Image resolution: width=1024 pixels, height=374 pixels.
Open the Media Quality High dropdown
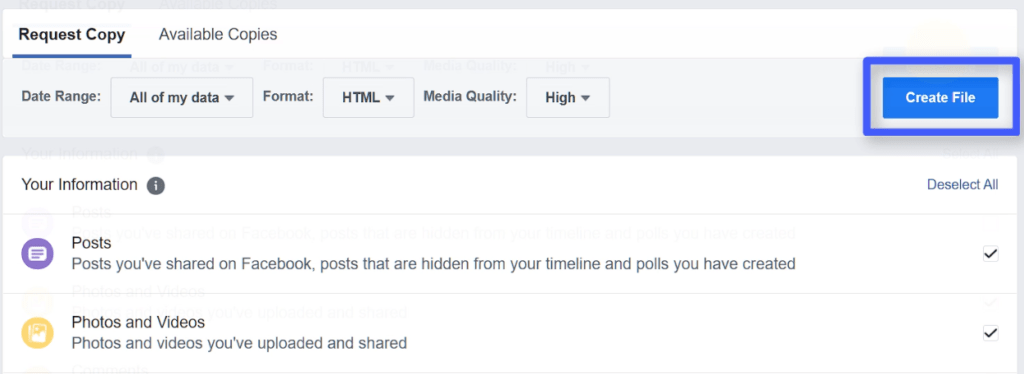click(568, 97)
